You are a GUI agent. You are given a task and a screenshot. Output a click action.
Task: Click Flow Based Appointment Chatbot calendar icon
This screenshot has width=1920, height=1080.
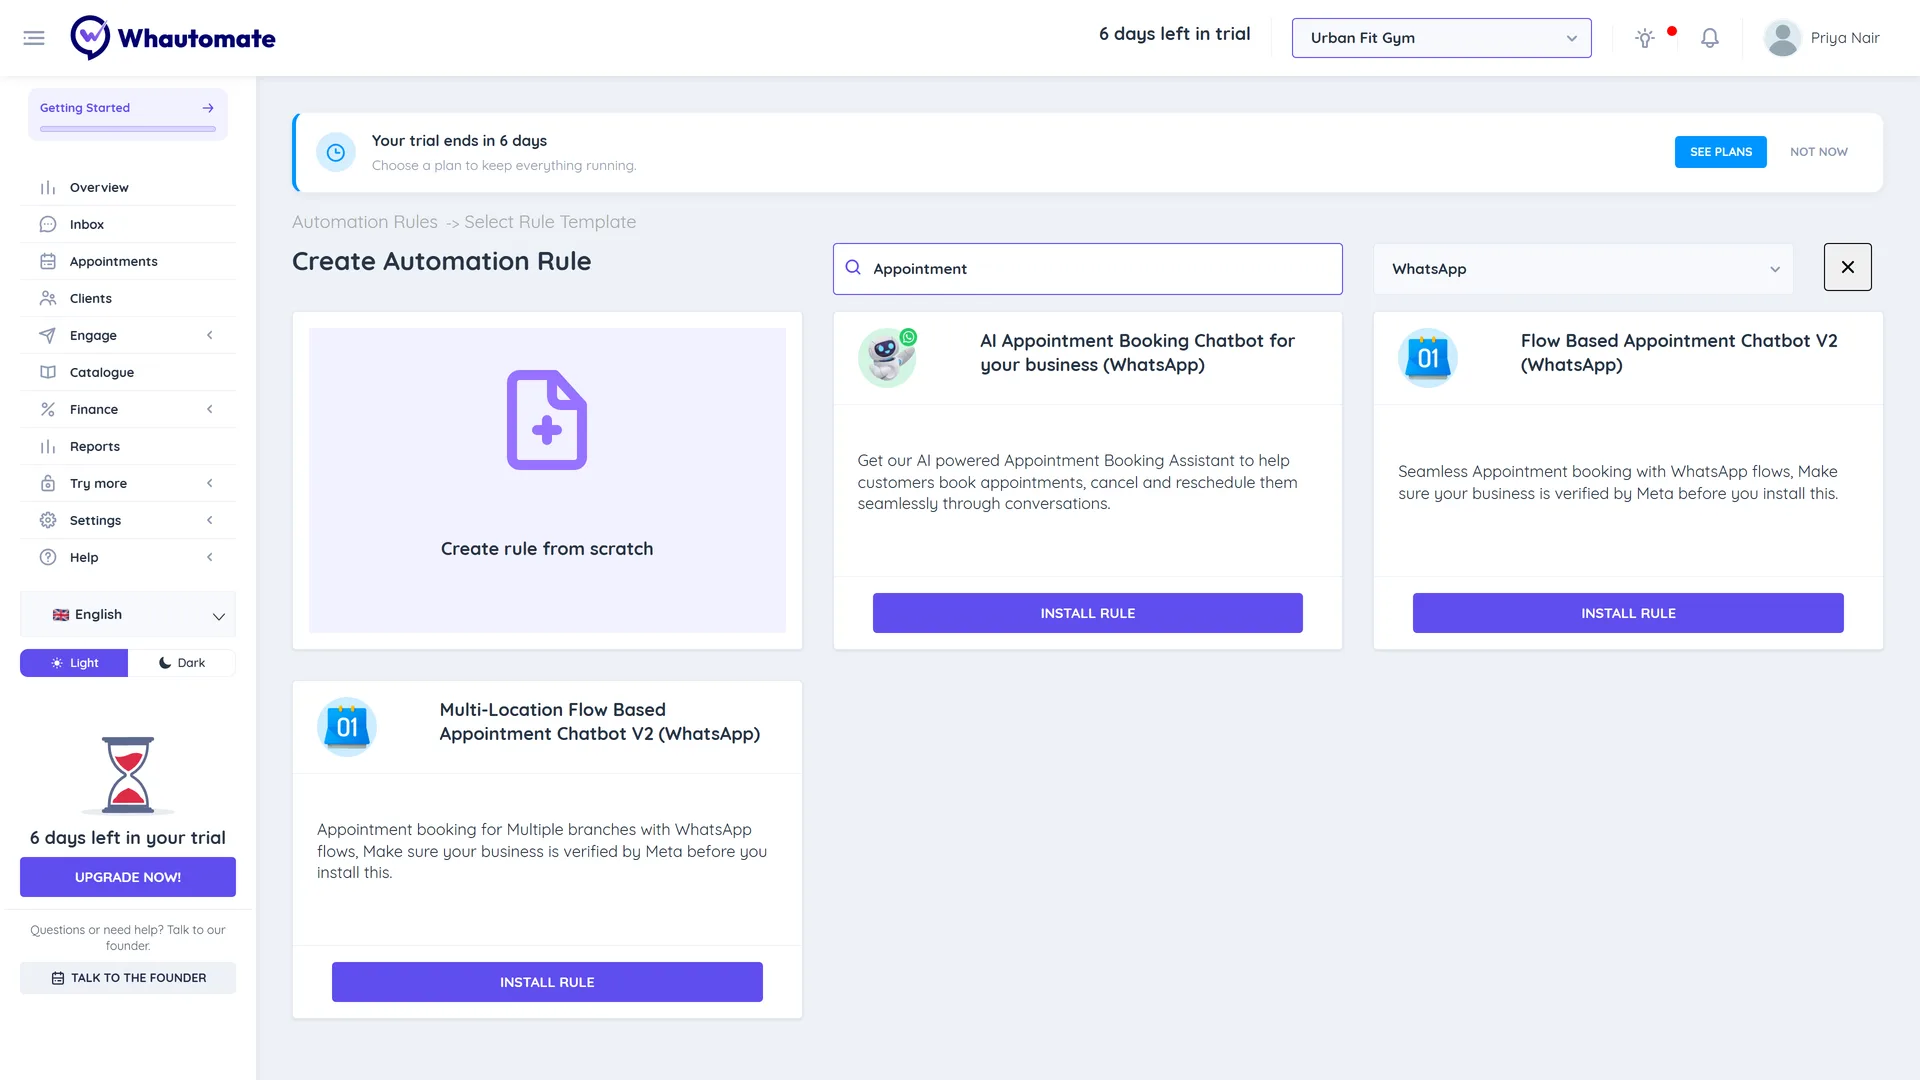tap(1428, 357)
